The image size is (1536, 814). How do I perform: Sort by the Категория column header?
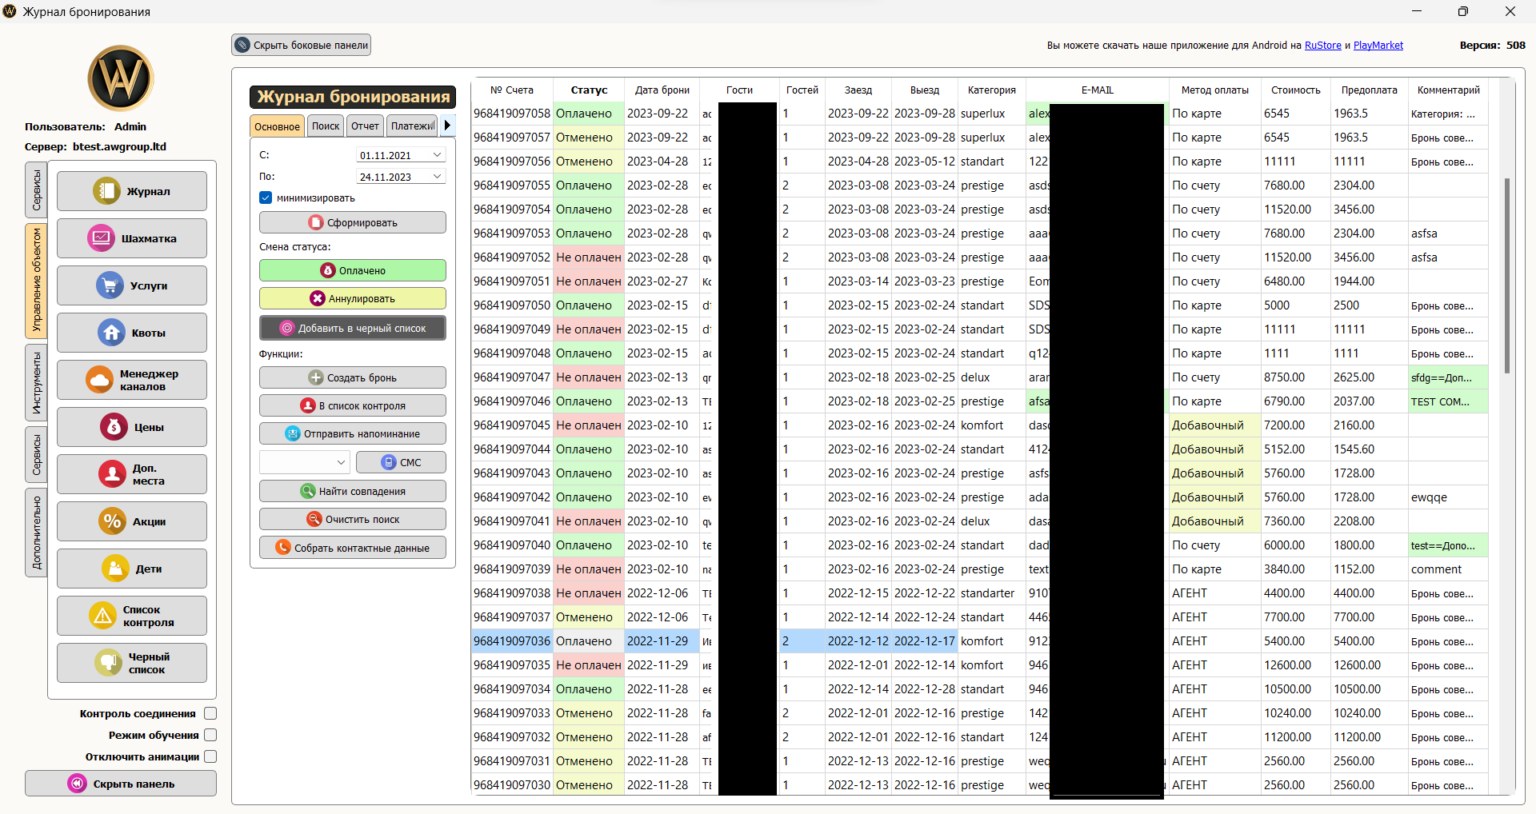click(992, 90)
